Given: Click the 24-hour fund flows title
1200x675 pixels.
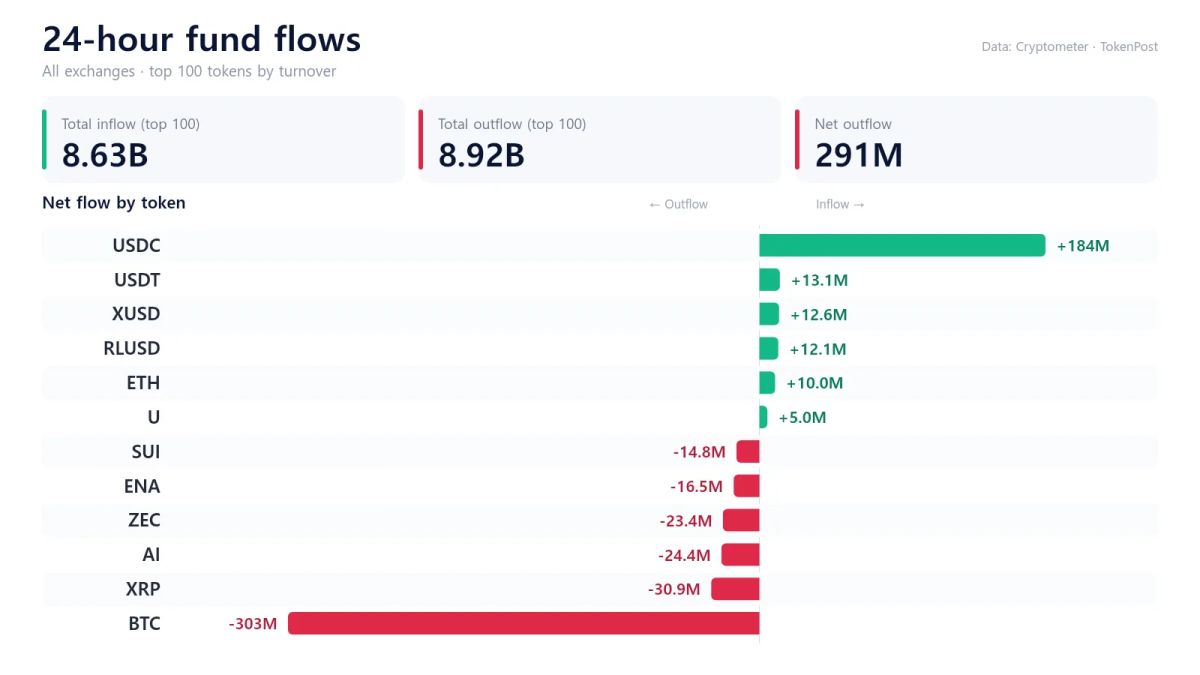Looking at the screenshot, I should 201,39.
